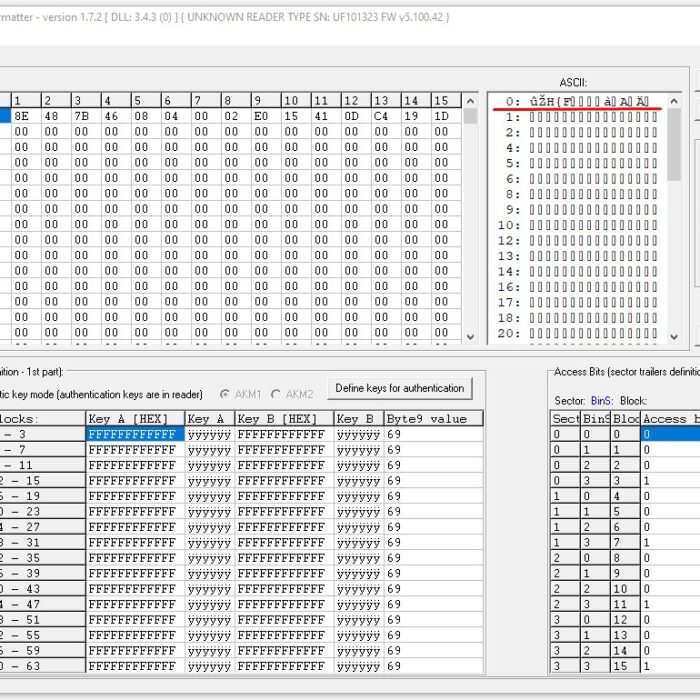Click ASCII line labeled 20:
The image size is (700, 700).
click(577, 333)
